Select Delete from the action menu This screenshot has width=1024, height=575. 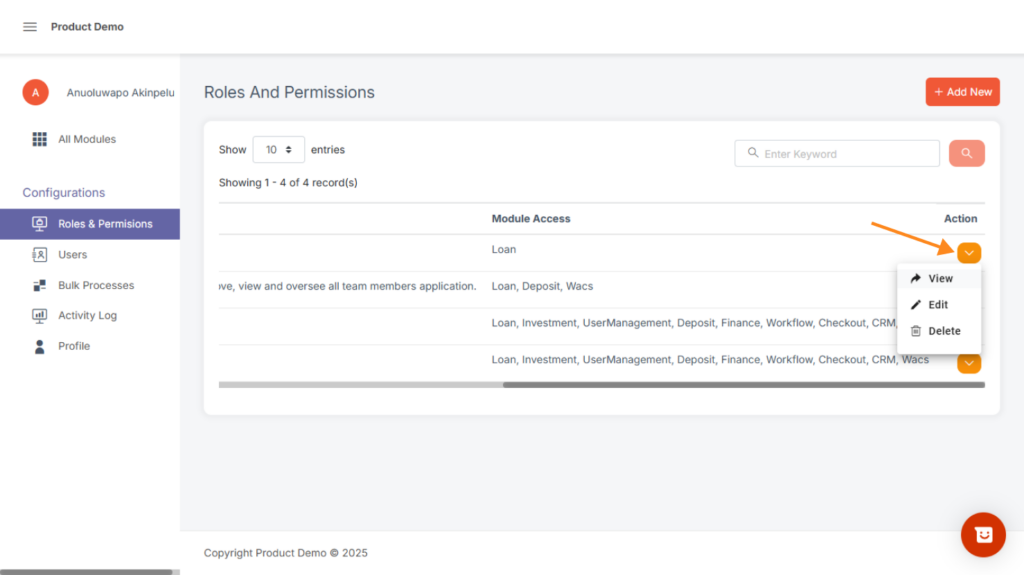point(943,331)
